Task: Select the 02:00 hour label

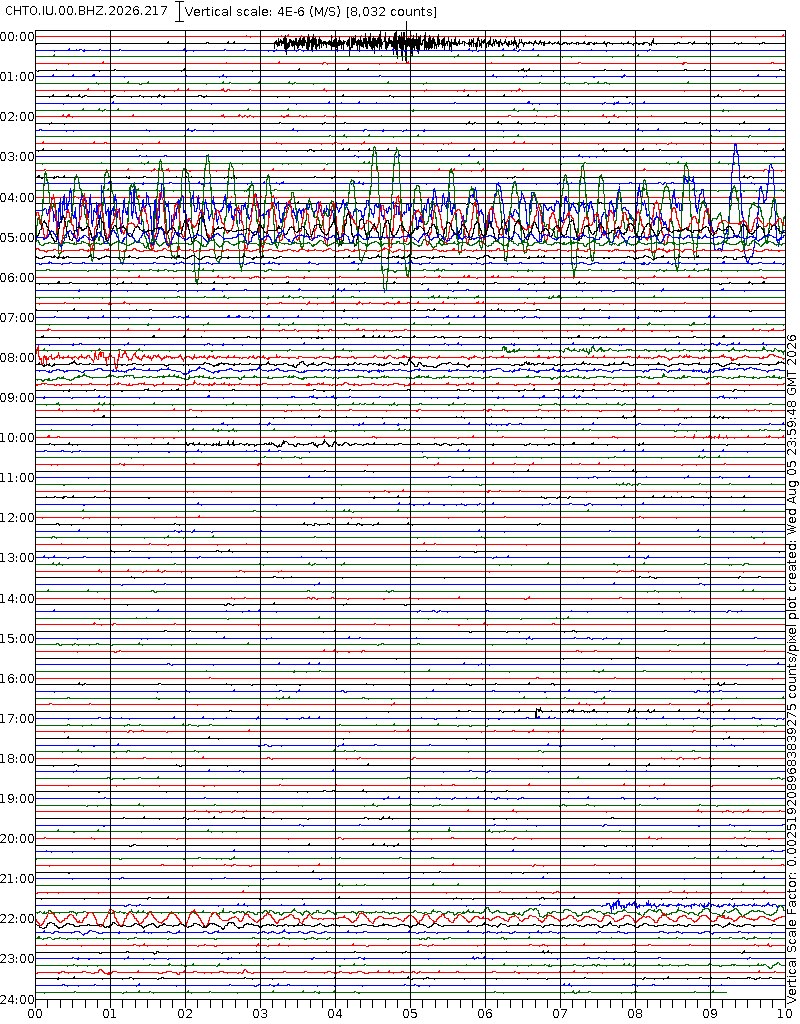Action: (18, 116)
